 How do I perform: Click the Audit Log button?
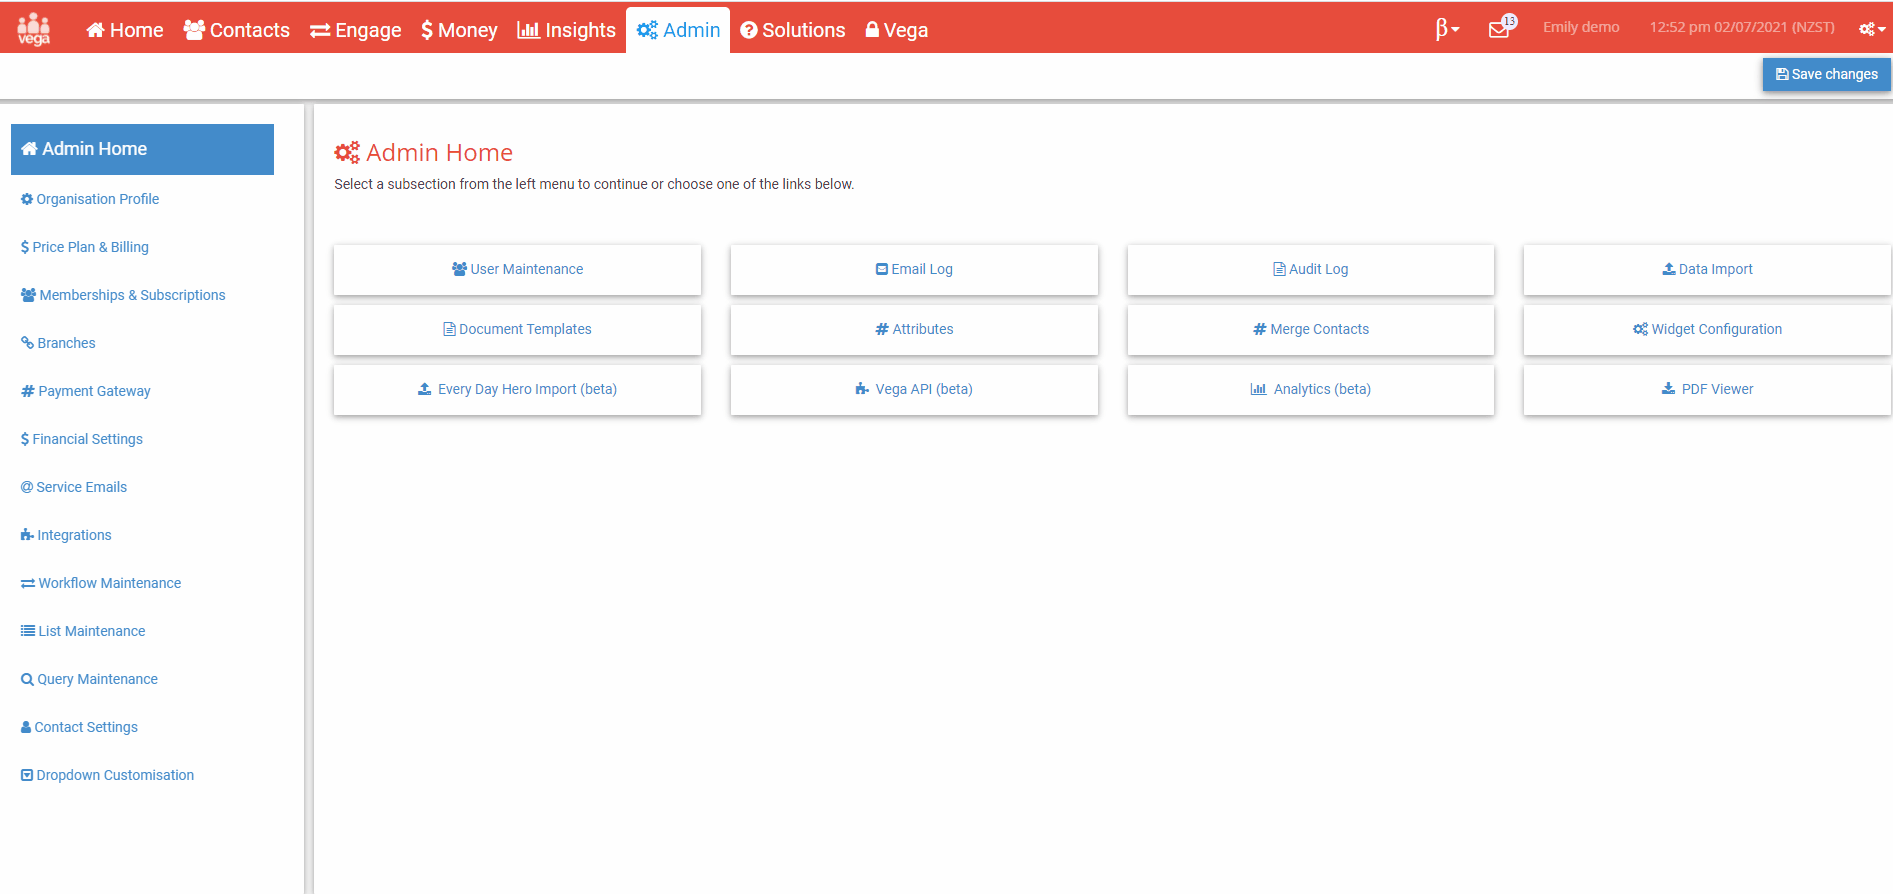pos(1310,269)
